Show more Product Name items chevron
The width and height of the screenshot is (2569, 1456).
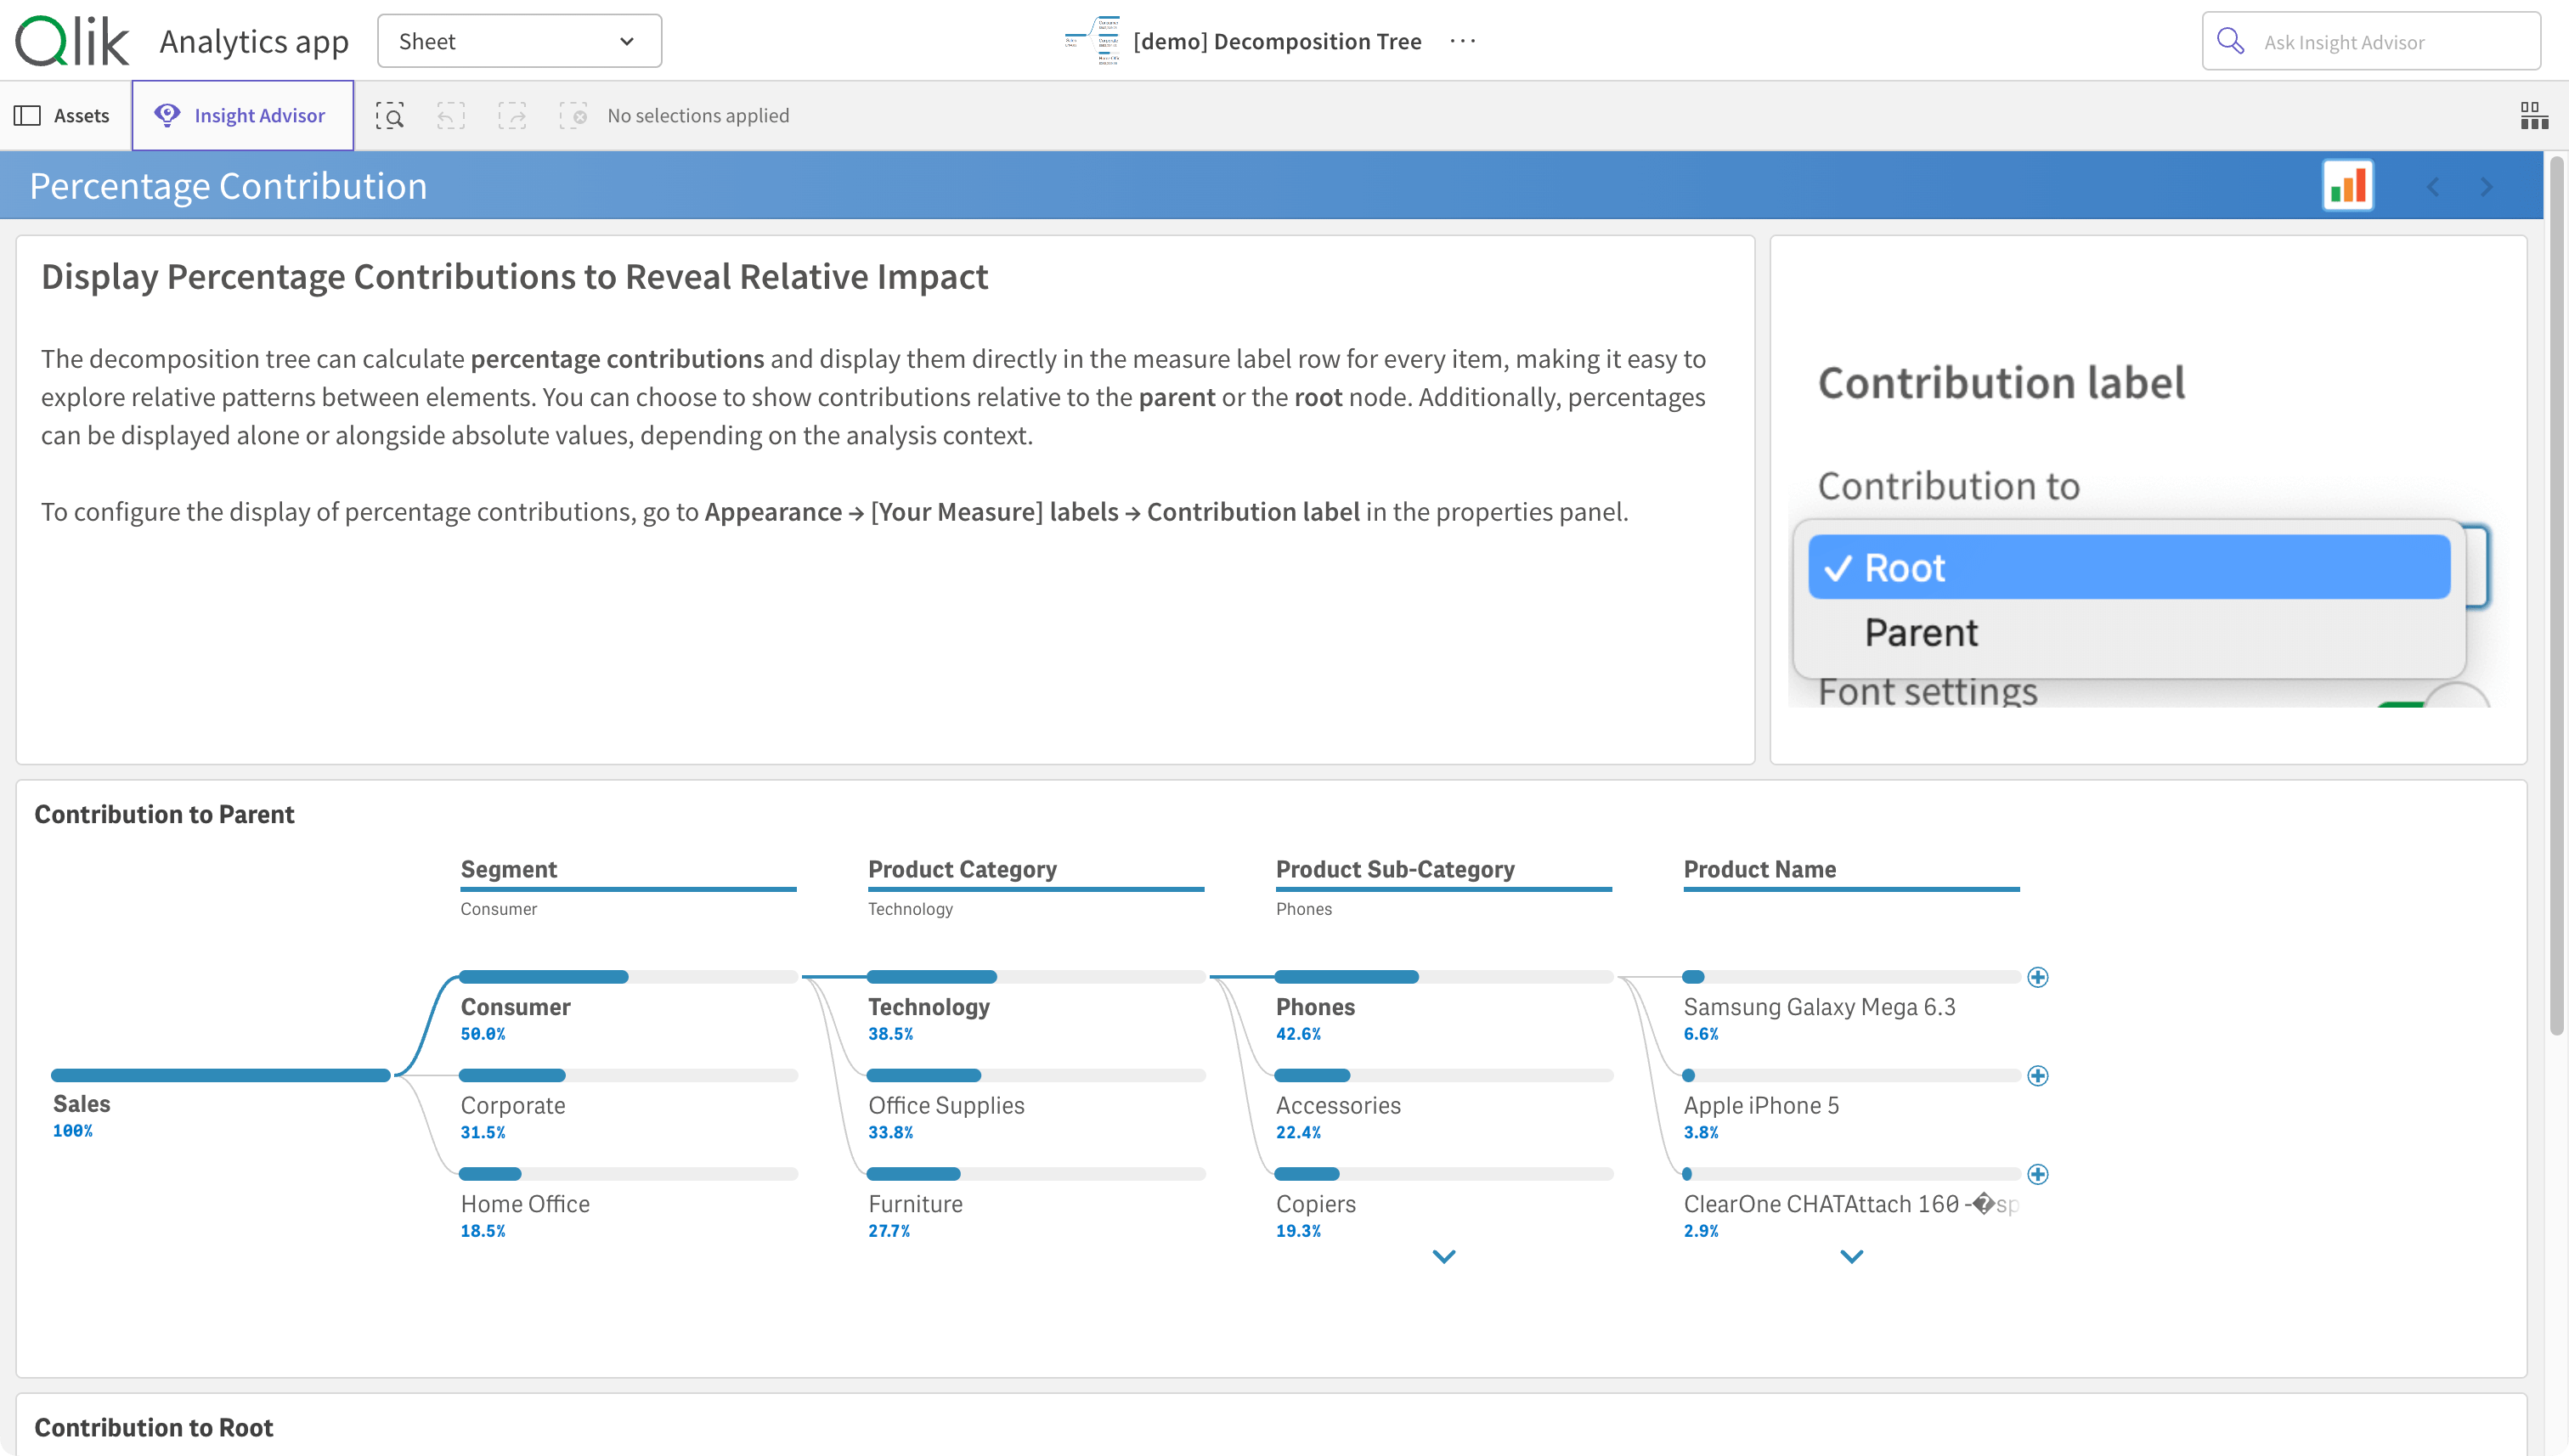[1851, 1256]
